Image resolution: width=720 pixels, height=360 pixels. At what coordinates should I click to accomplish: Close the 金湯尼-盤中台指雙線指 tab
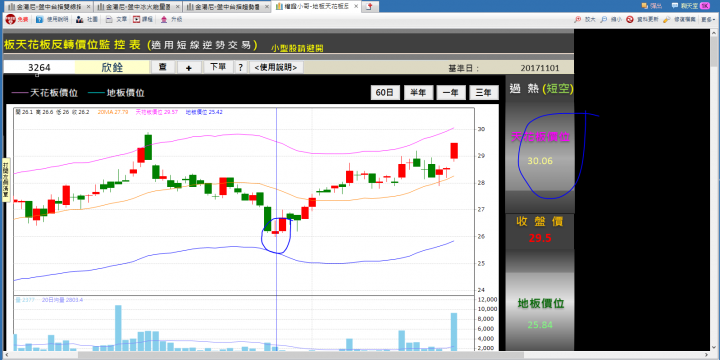point(88,7)
